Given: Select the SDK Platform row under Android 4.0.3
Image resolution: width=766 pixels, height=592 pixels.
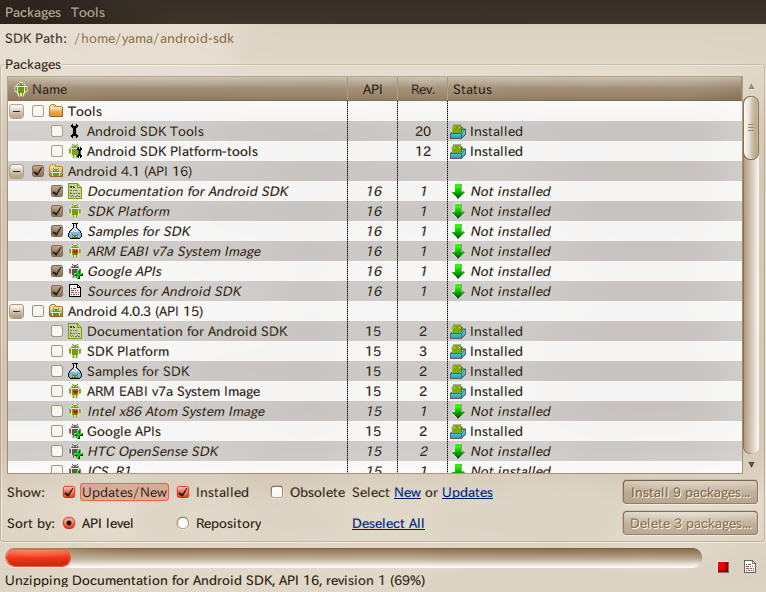Looking at the screenshot, I should point(375,351).
